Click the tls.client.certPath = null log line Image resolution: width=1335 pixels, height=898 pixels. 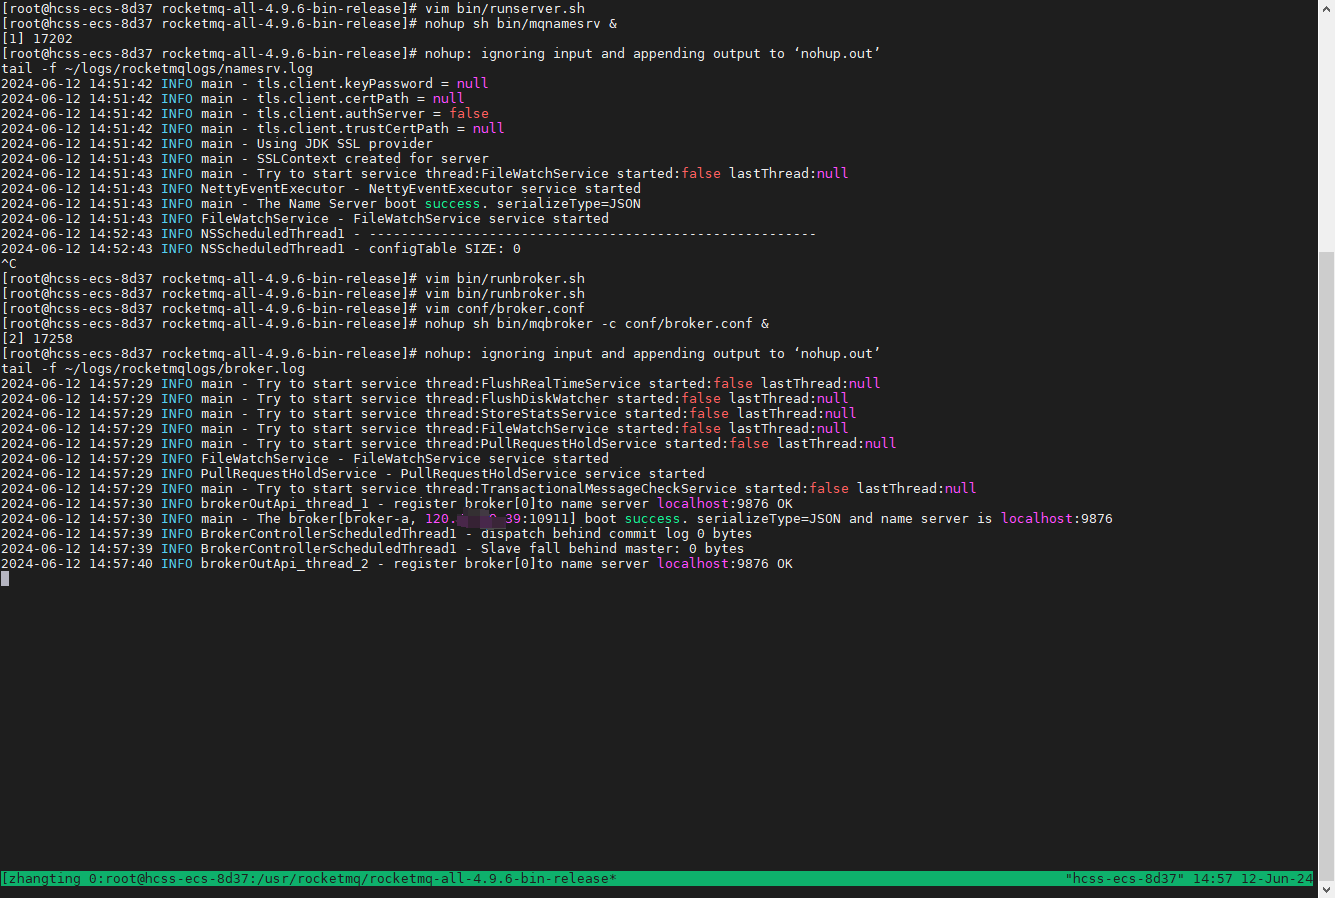pos(233,99)
